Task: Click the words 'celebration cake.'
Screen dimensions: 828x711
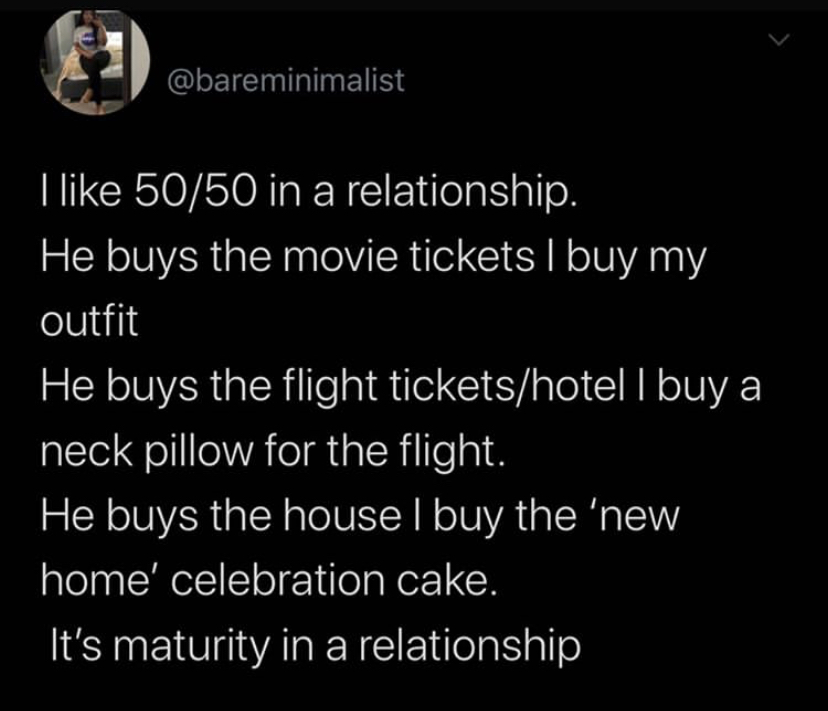Action: click(334, 580)
